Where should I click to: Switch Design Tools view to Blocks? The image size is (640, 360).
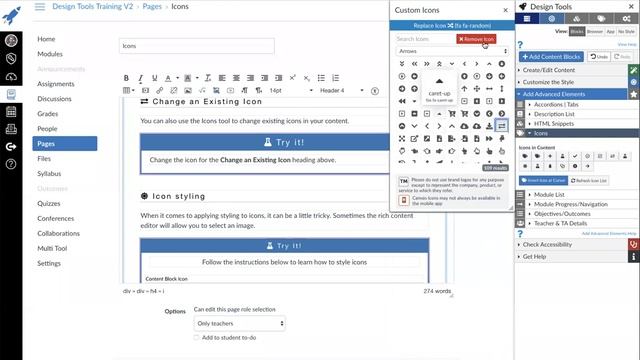[577, 31]
